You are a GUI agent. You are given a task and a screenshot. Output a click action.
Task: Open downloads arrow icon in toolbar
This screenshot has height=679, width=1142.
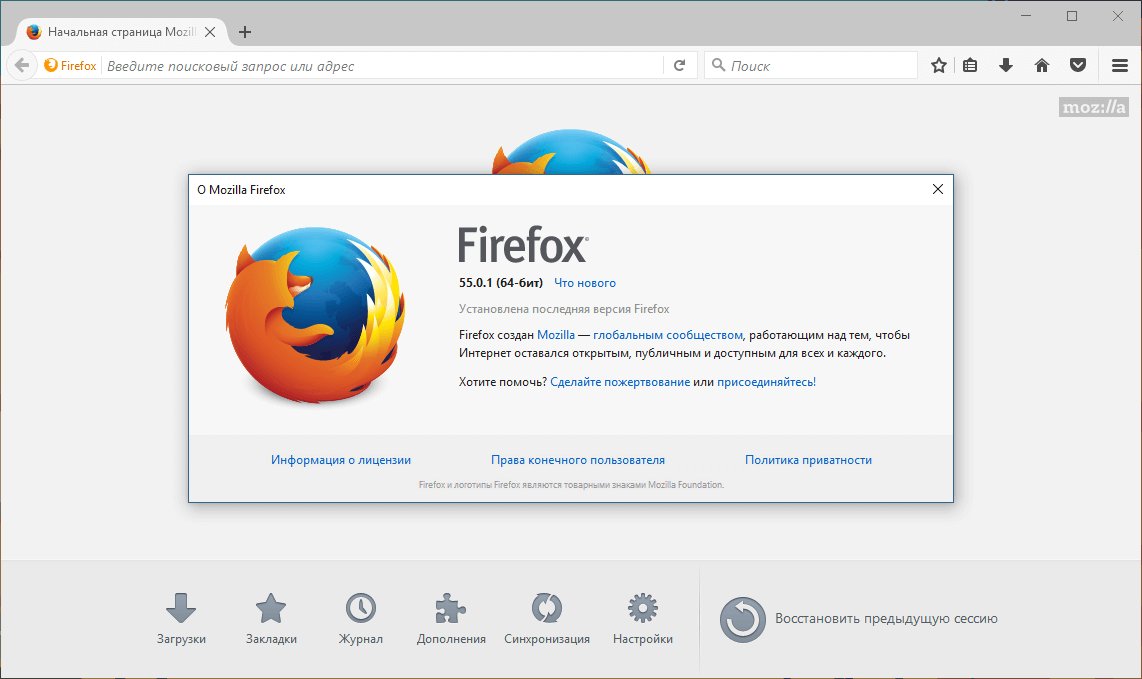[1006, 66]
